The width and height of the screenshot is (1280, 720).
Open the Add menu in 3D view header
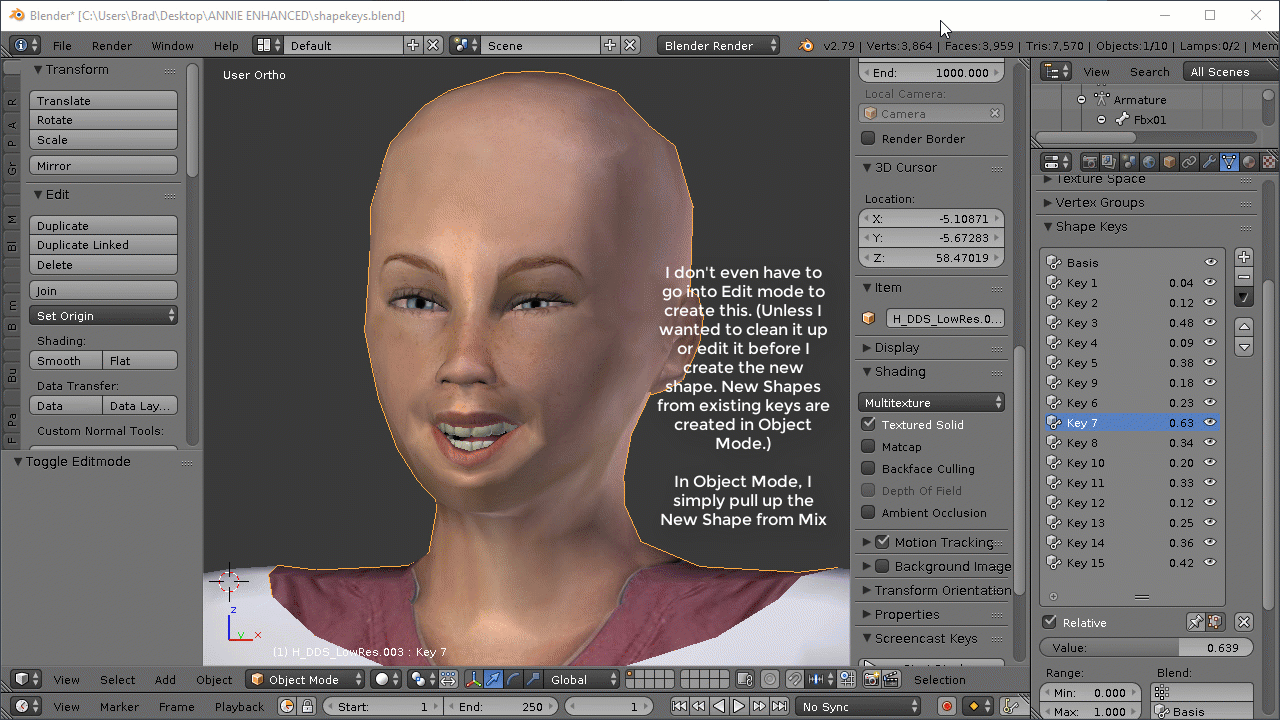tap(165, 680)
